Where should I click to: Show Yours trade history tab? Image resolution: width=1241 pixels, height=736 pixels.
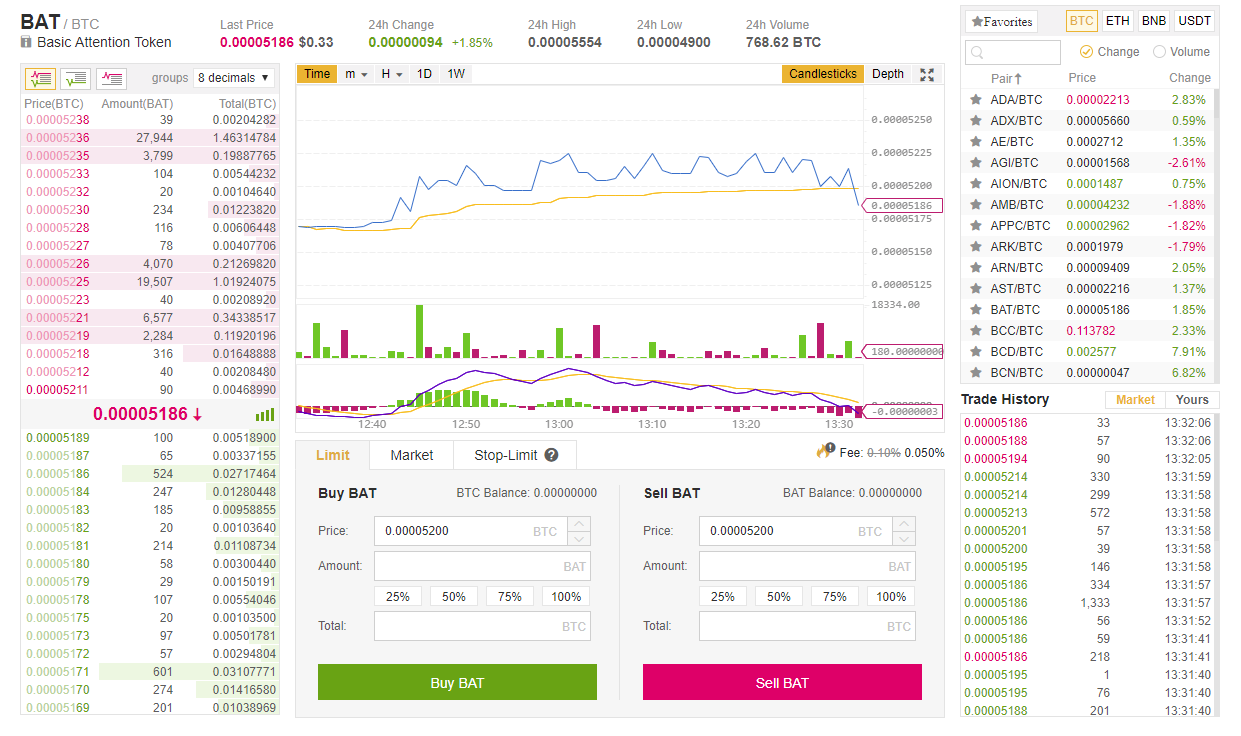1192,399
